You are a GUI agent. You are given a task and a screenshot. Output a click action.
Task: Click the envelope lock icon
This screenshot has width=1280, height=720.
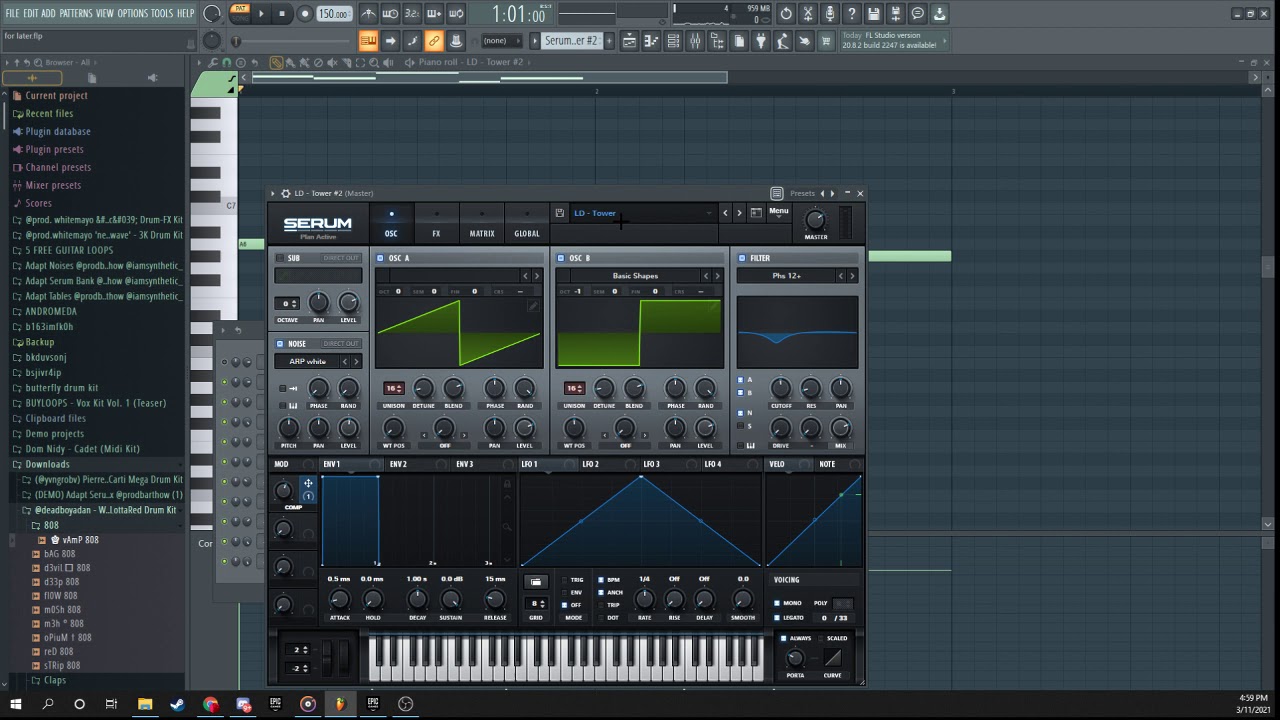pyautogui.click(x=507, y=484)
